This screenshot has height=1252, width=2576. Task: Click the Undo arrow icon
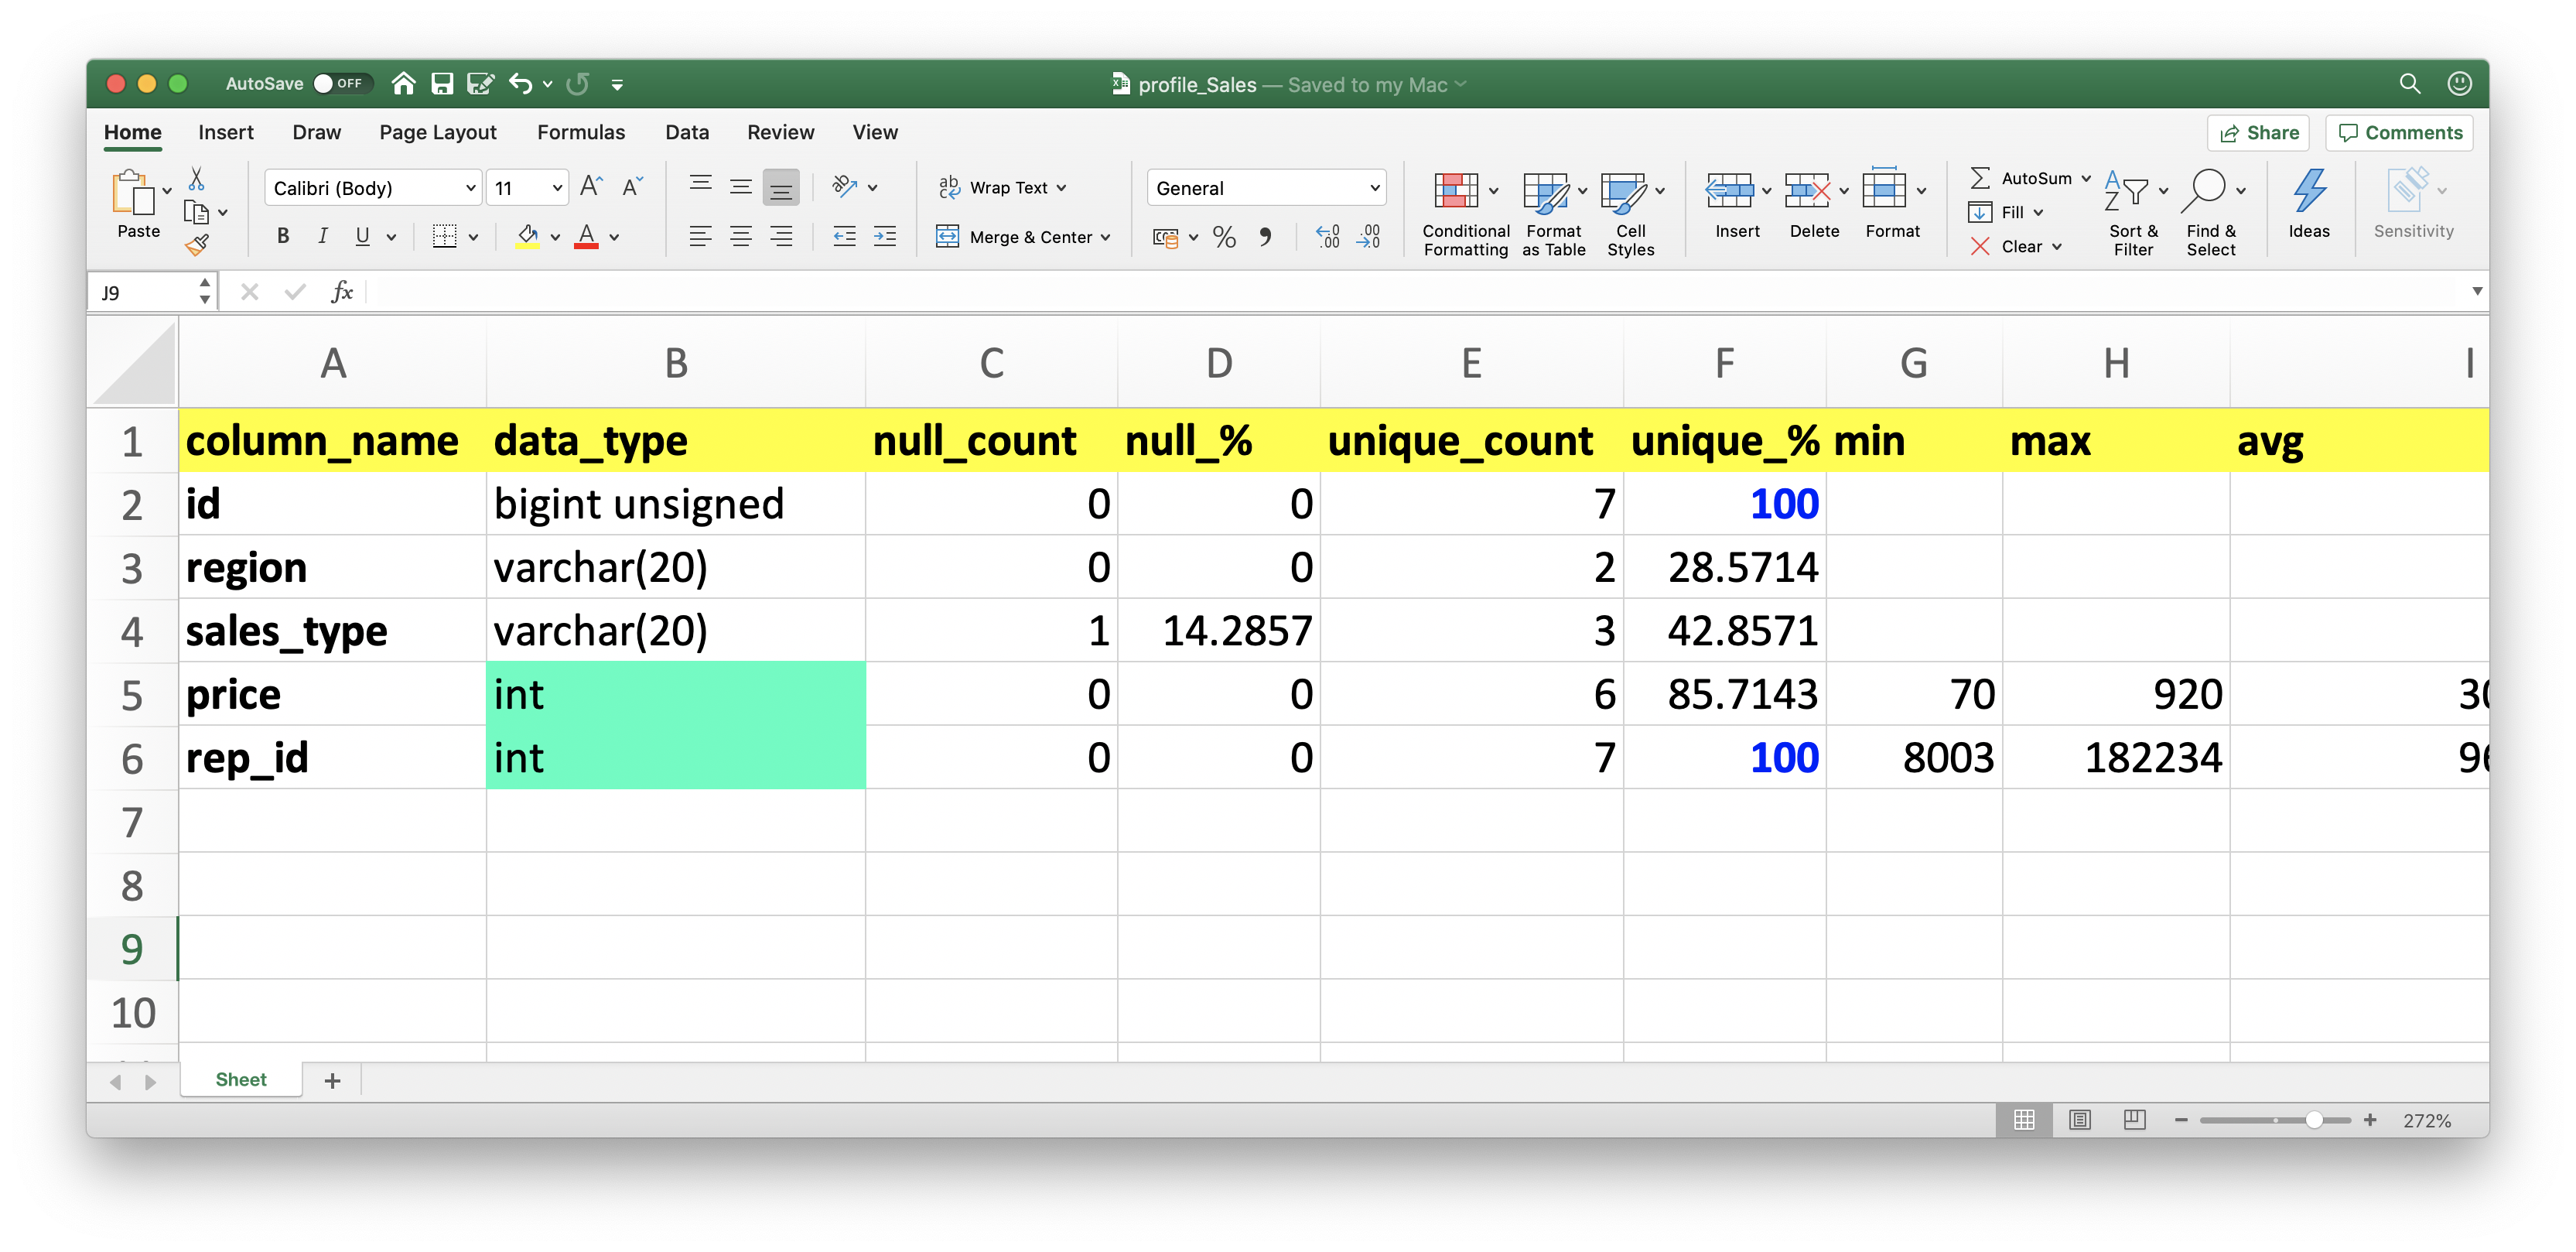(520, 84)
